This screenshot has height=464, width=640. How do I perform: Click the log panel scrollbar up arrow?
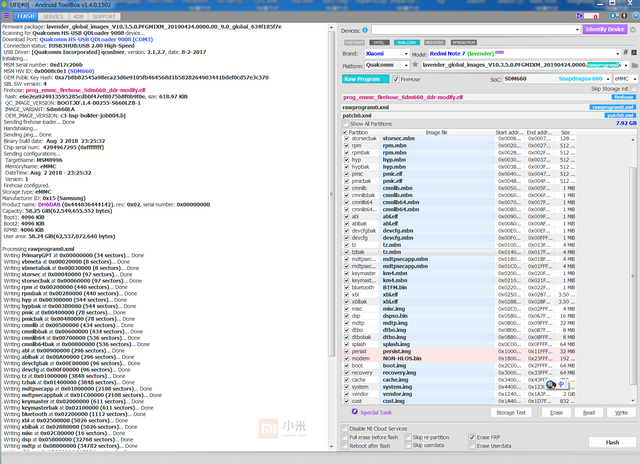[331, 27]
